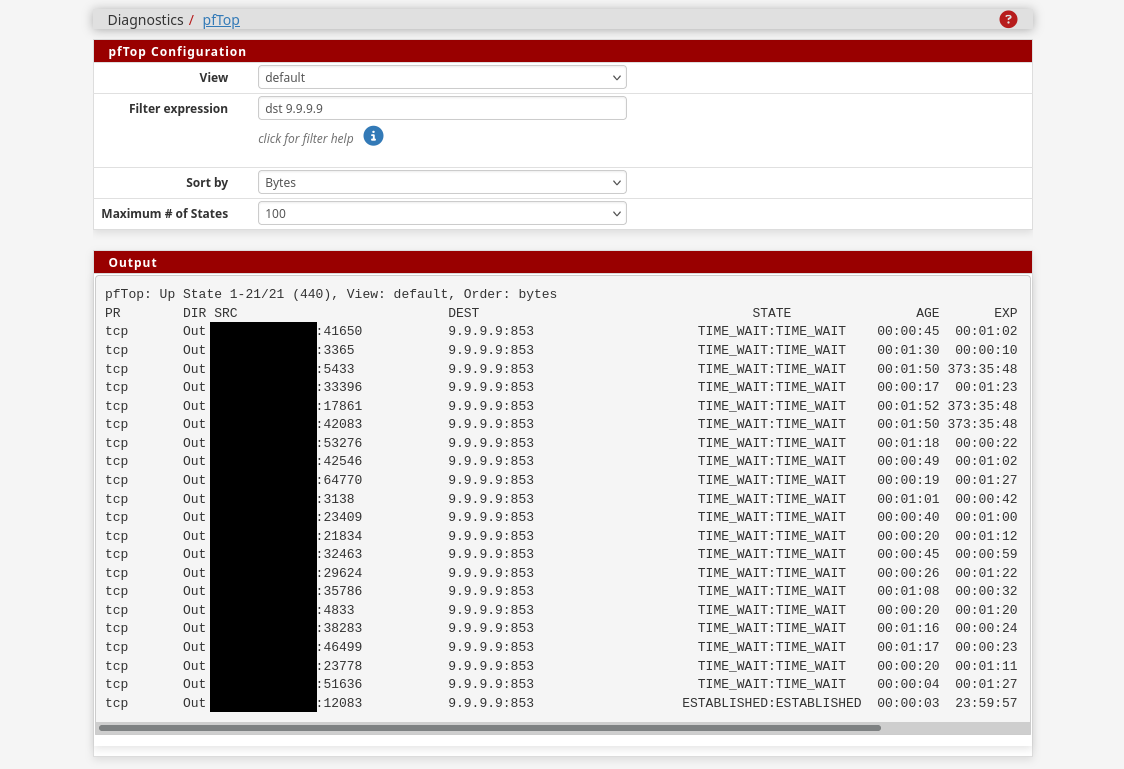Click source port :41650 in output
The image size is (1124, 769).
pyautogui.click(x=340, y=331)
